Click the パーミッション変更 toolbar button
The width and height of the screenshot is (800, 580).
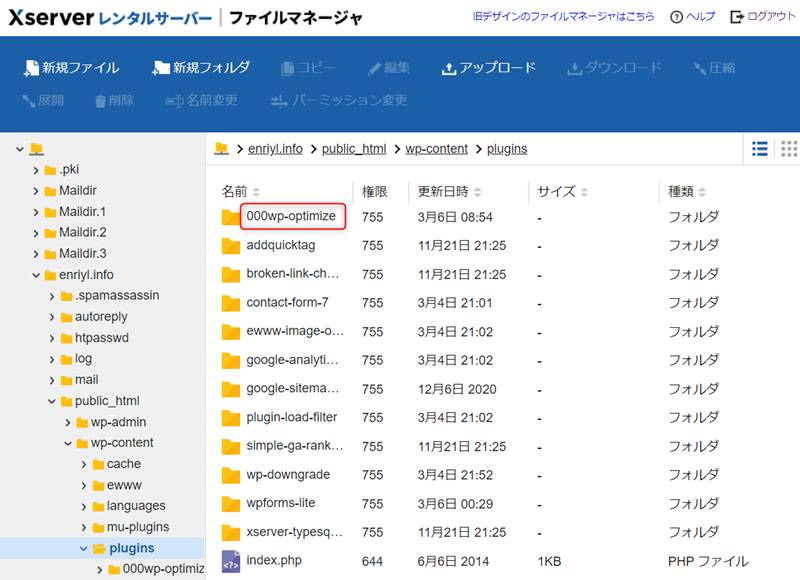pyautogui.click(x=339, y=100)
